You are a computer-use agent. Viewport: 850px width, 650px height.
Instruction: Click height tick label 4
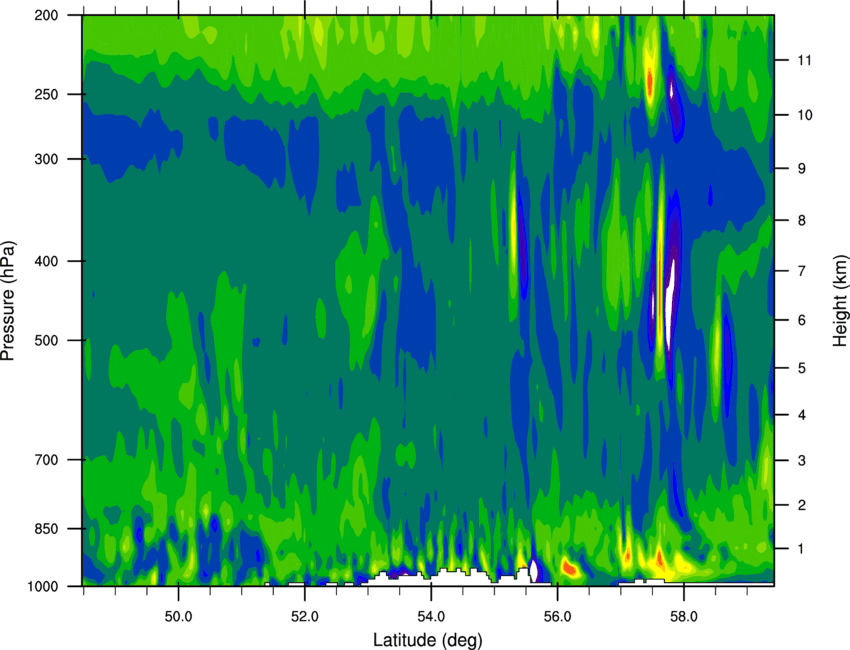point(801,415)
